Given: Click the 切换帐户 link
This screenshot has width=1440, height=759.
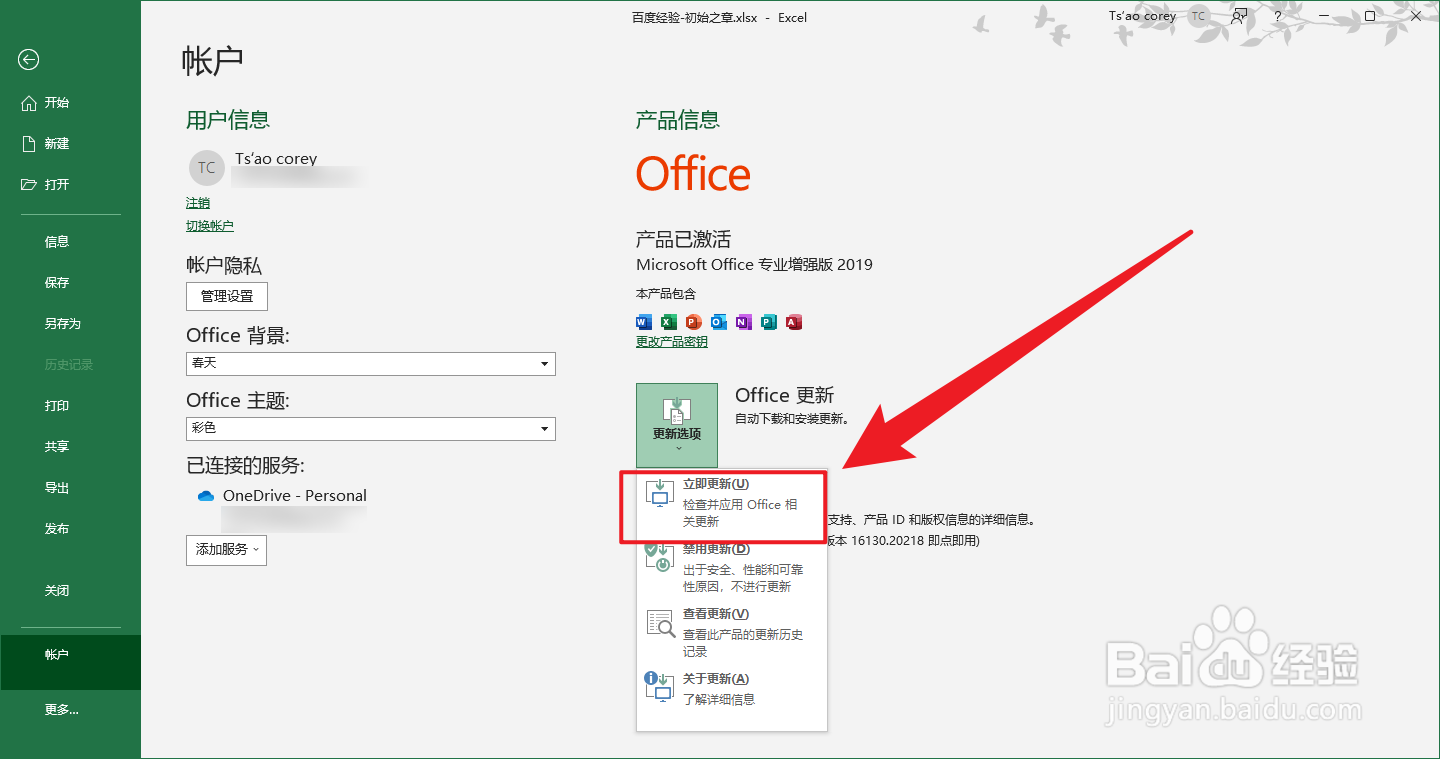Looking at the screenshot, I should pyautogui.click(x=210, y=226).
